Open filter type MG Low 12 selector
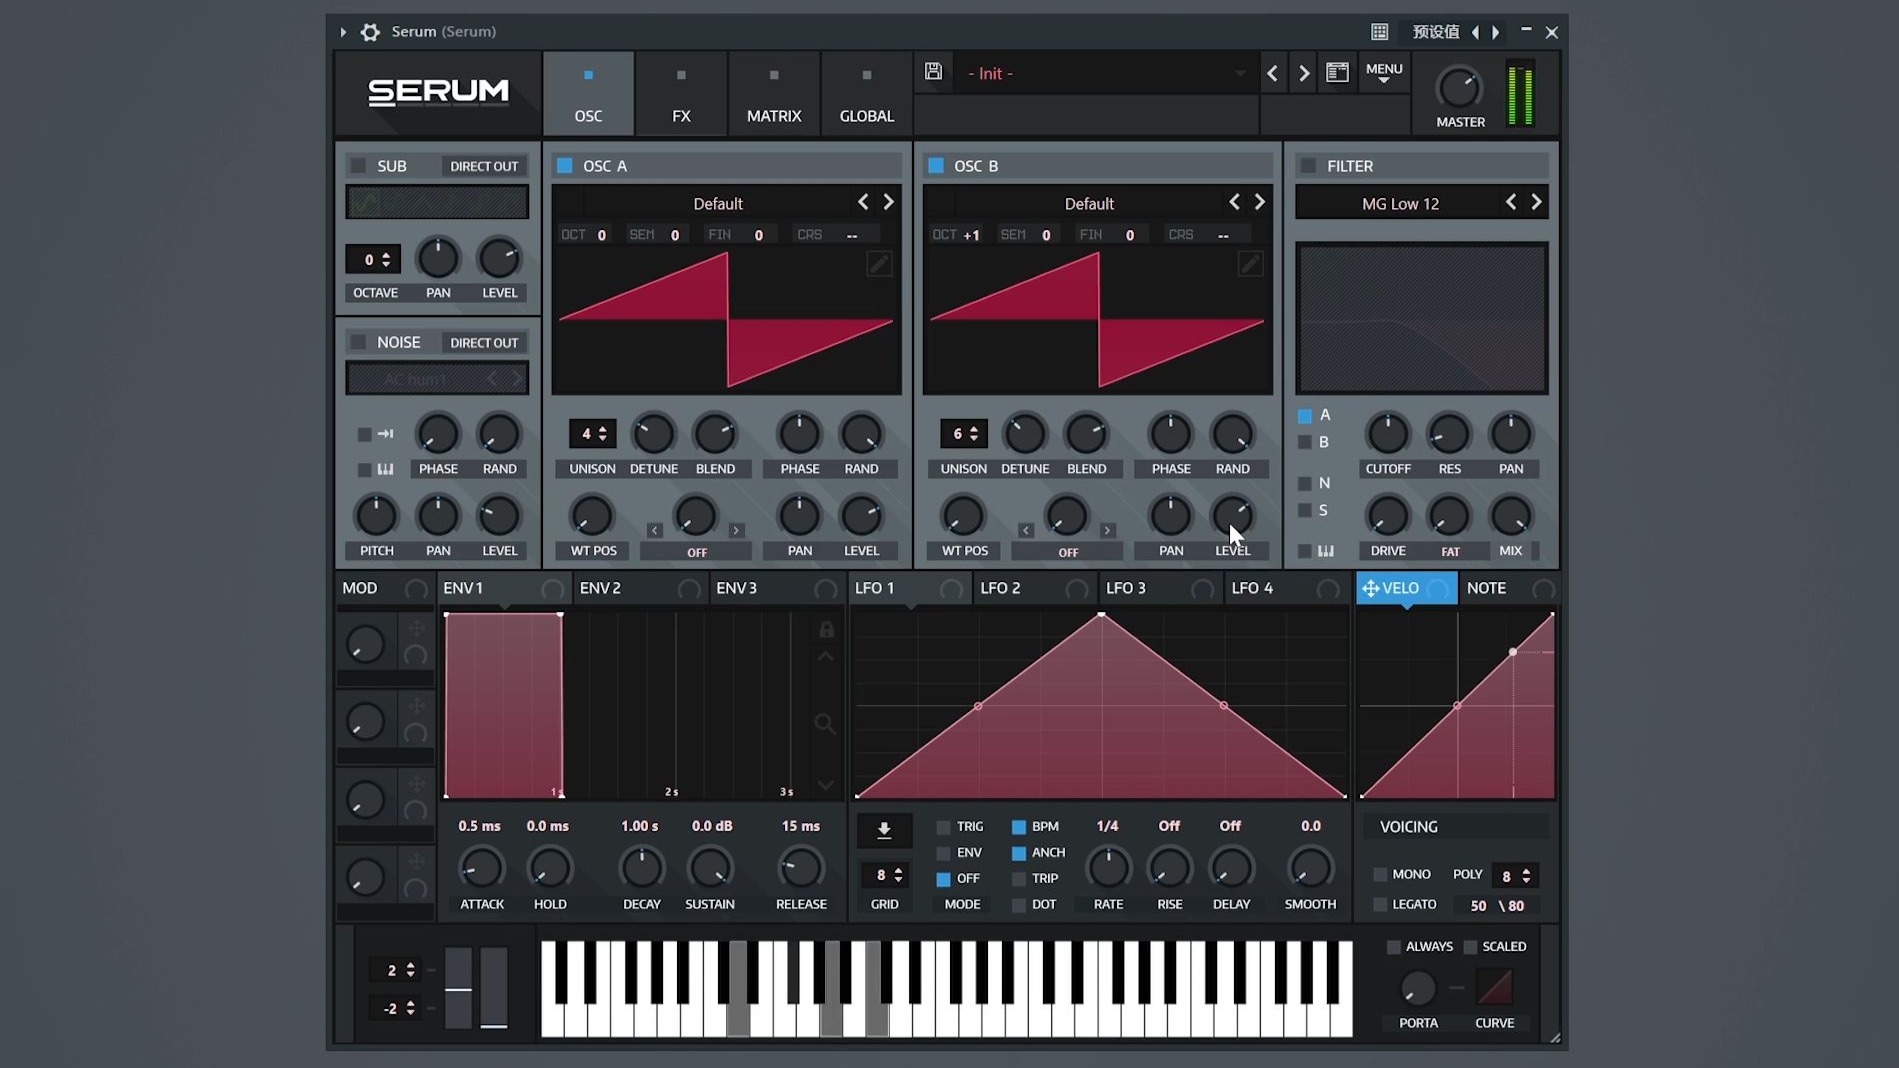Screen dimensions: 1899x1068 [1400, 203]
